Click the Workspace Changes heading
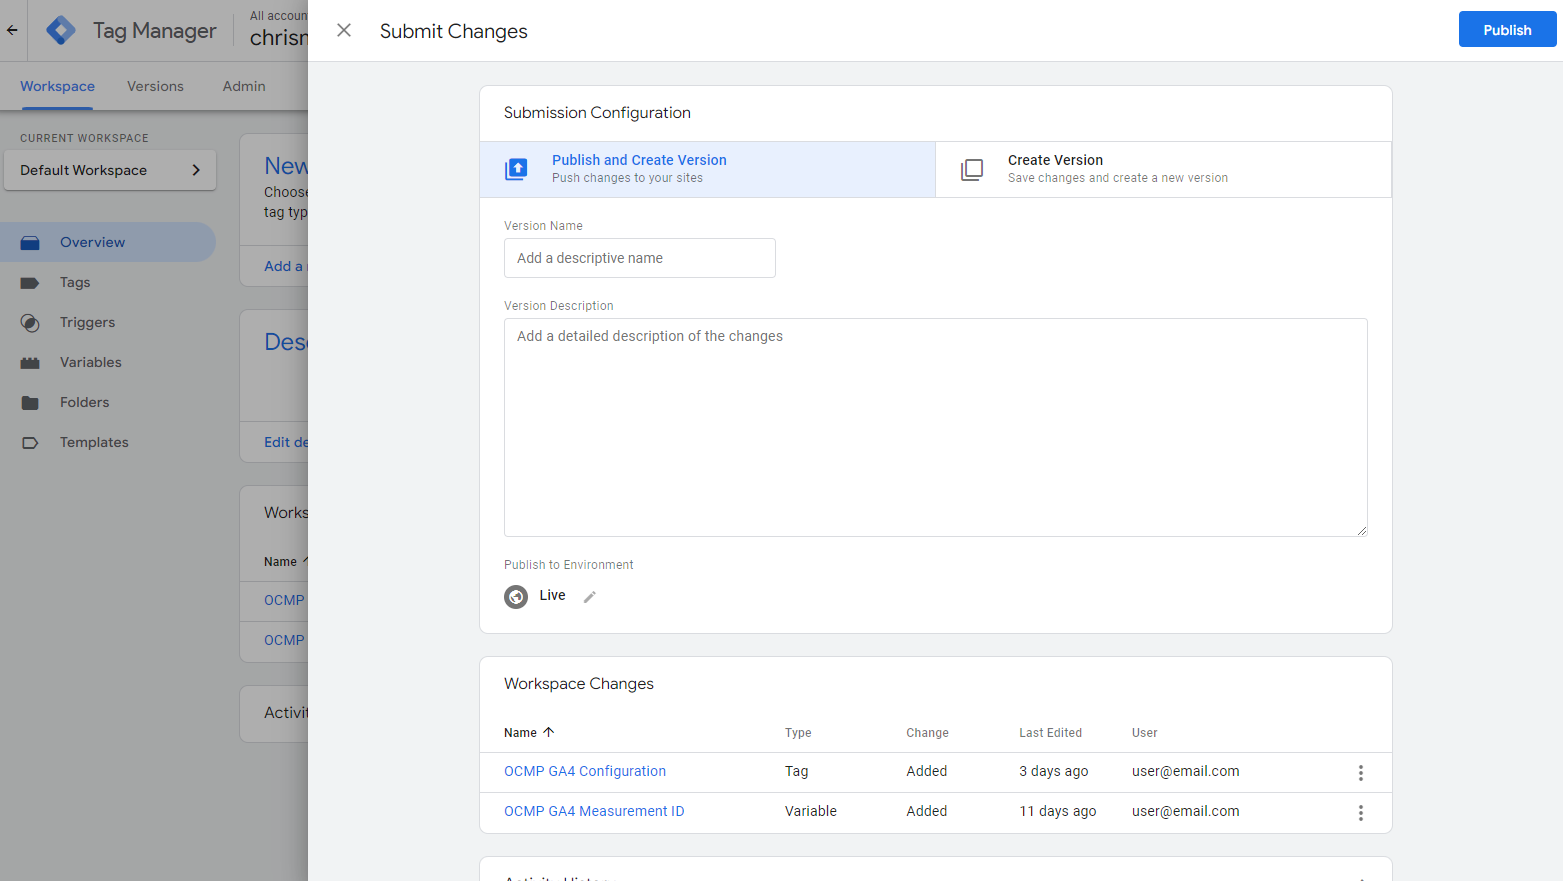The height and width of the screenshot is (881, 1563). pos(579,684)
